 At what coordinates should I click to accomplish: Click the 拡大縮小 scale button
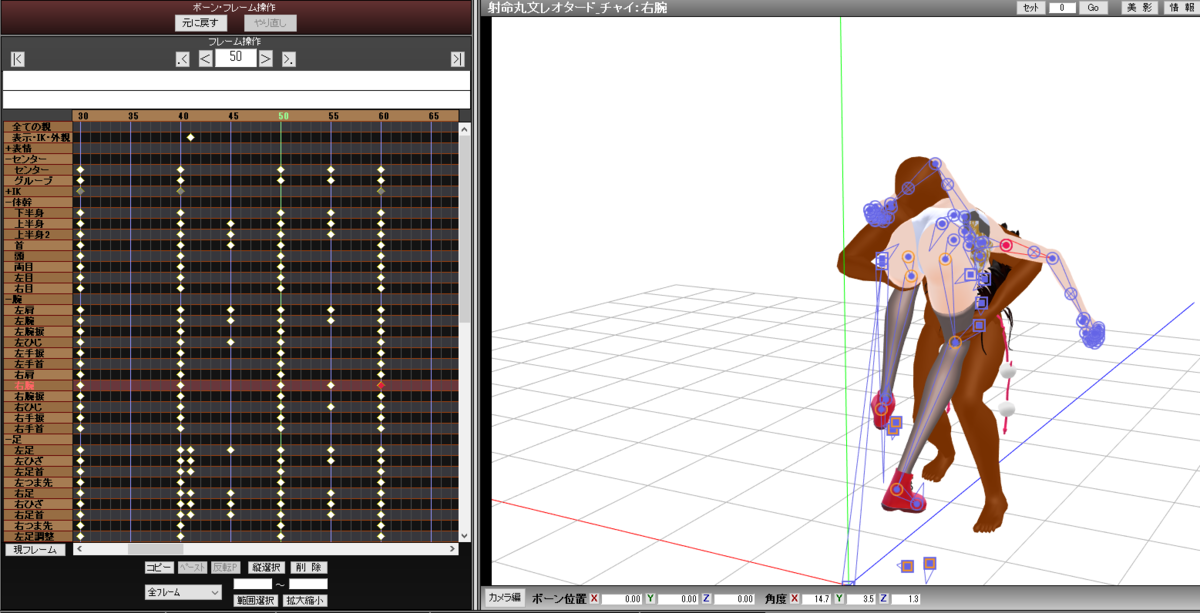(x=305, y=601)
